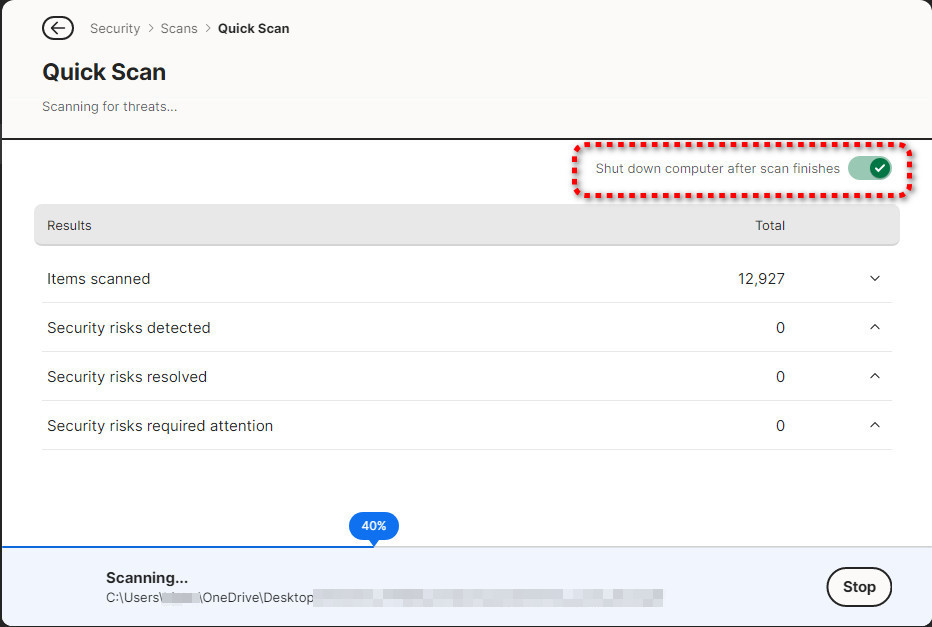Click the Total column header
932x627 pixels.
[x=769, y=226]
